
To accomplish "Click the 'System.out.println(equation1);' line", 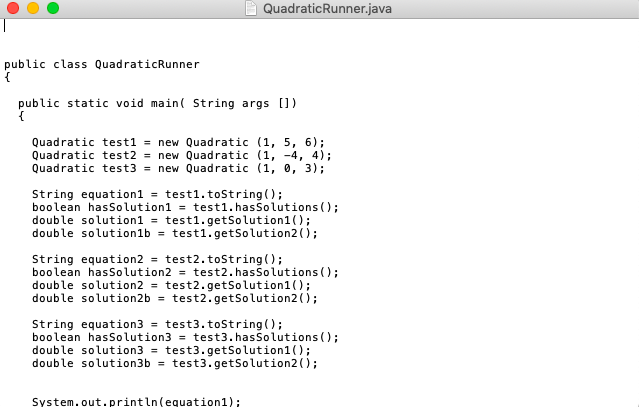I will [137, 402].
